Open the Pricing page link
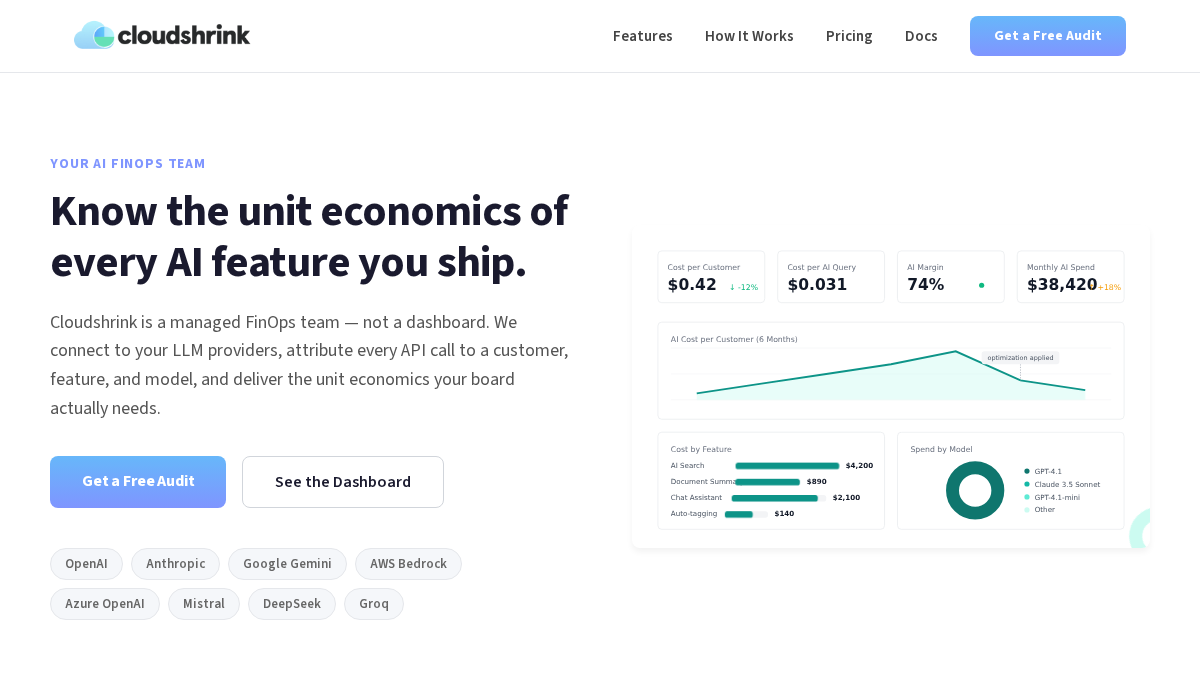1200x675 pixels. coord(849,36)
